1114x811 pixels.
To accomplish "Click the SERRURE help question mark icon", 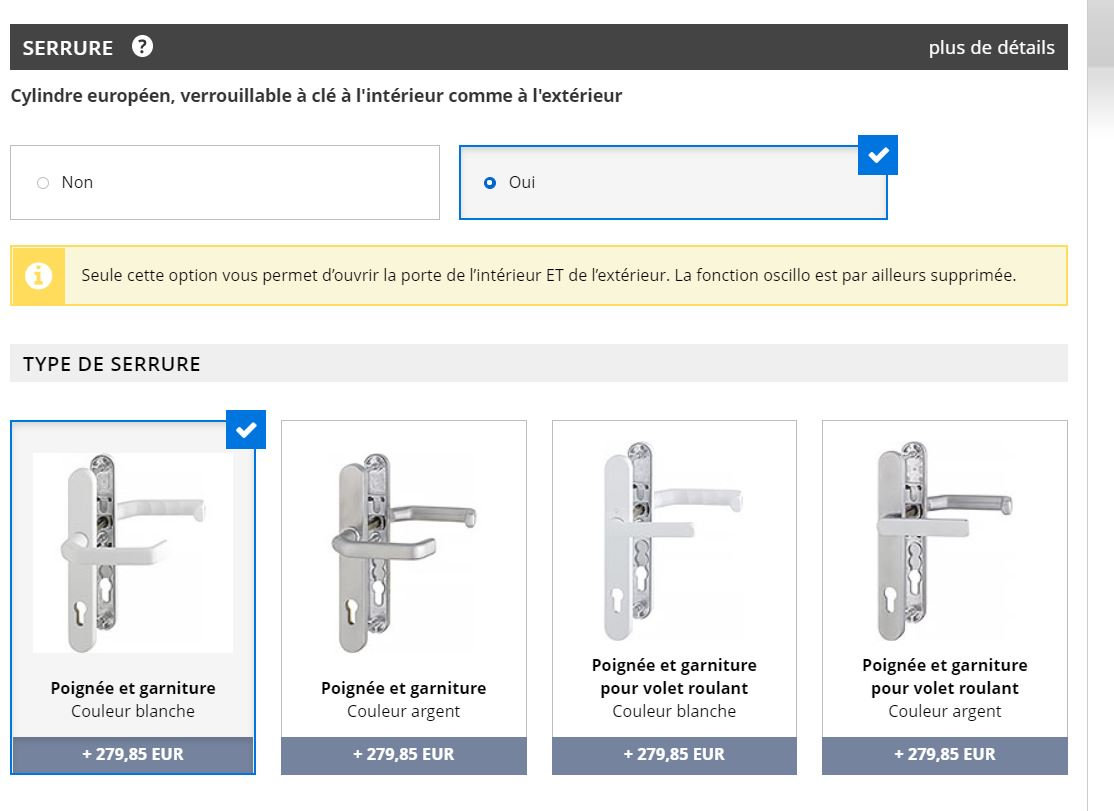I will pyautogui.click(x=142, y=46).
